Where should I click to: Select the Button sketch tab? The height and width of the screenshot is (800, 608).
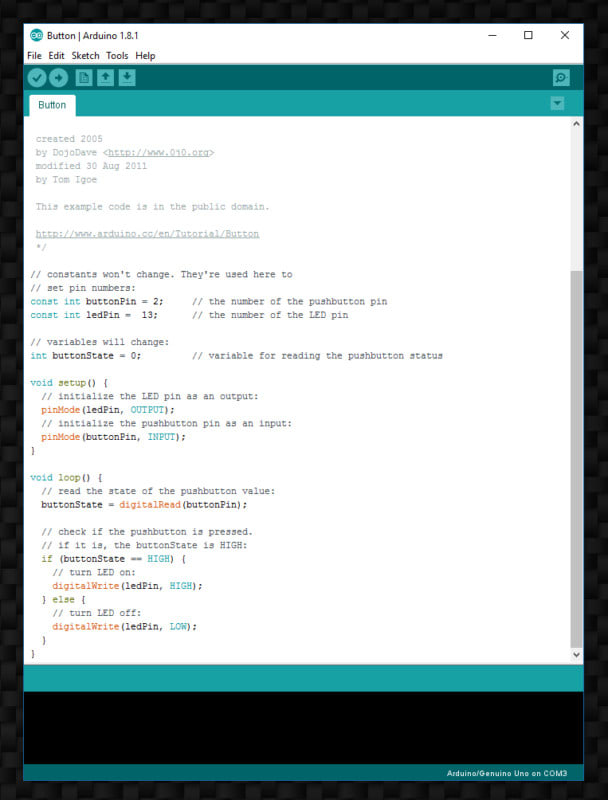pos(52,105)
